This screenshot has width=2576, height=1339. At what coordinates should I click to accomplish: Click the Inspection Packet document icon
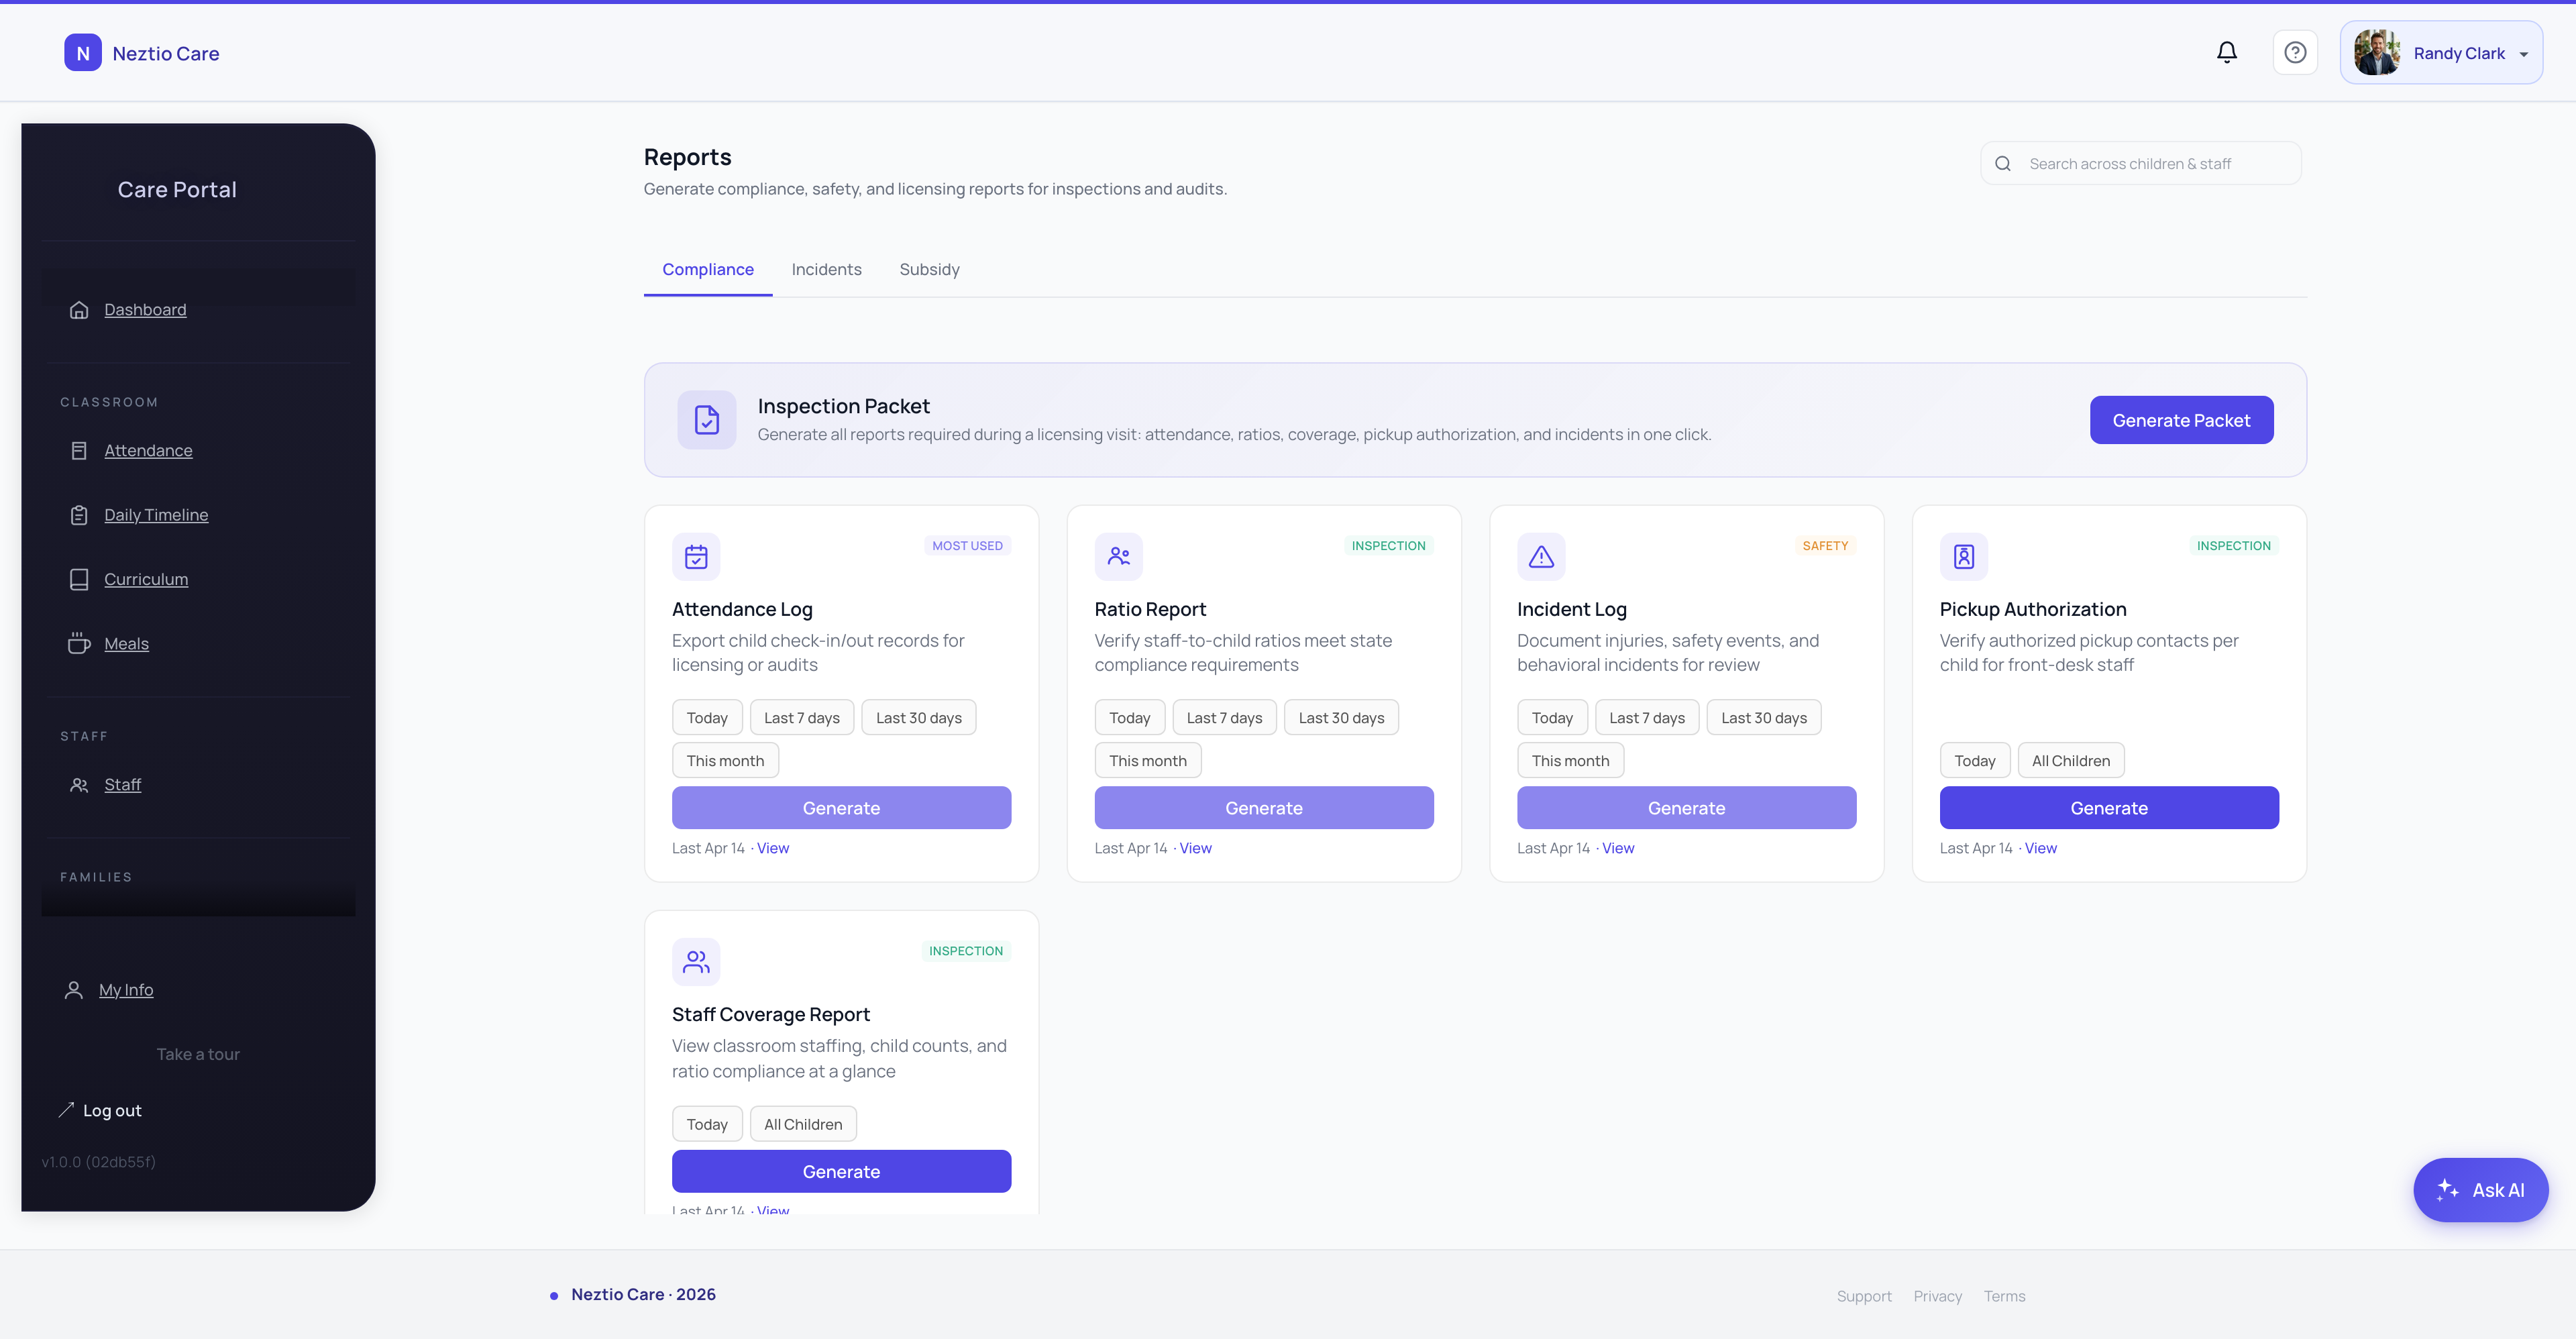707,420
